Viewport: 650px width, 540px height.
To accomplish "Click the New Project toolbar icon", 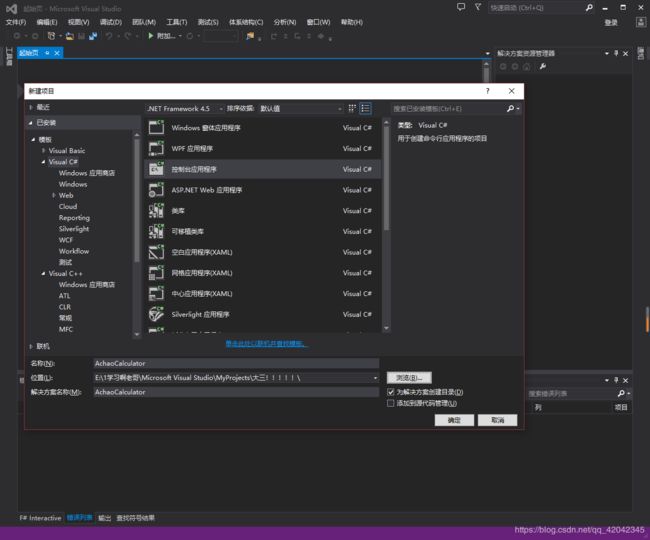I will point(51,36).
